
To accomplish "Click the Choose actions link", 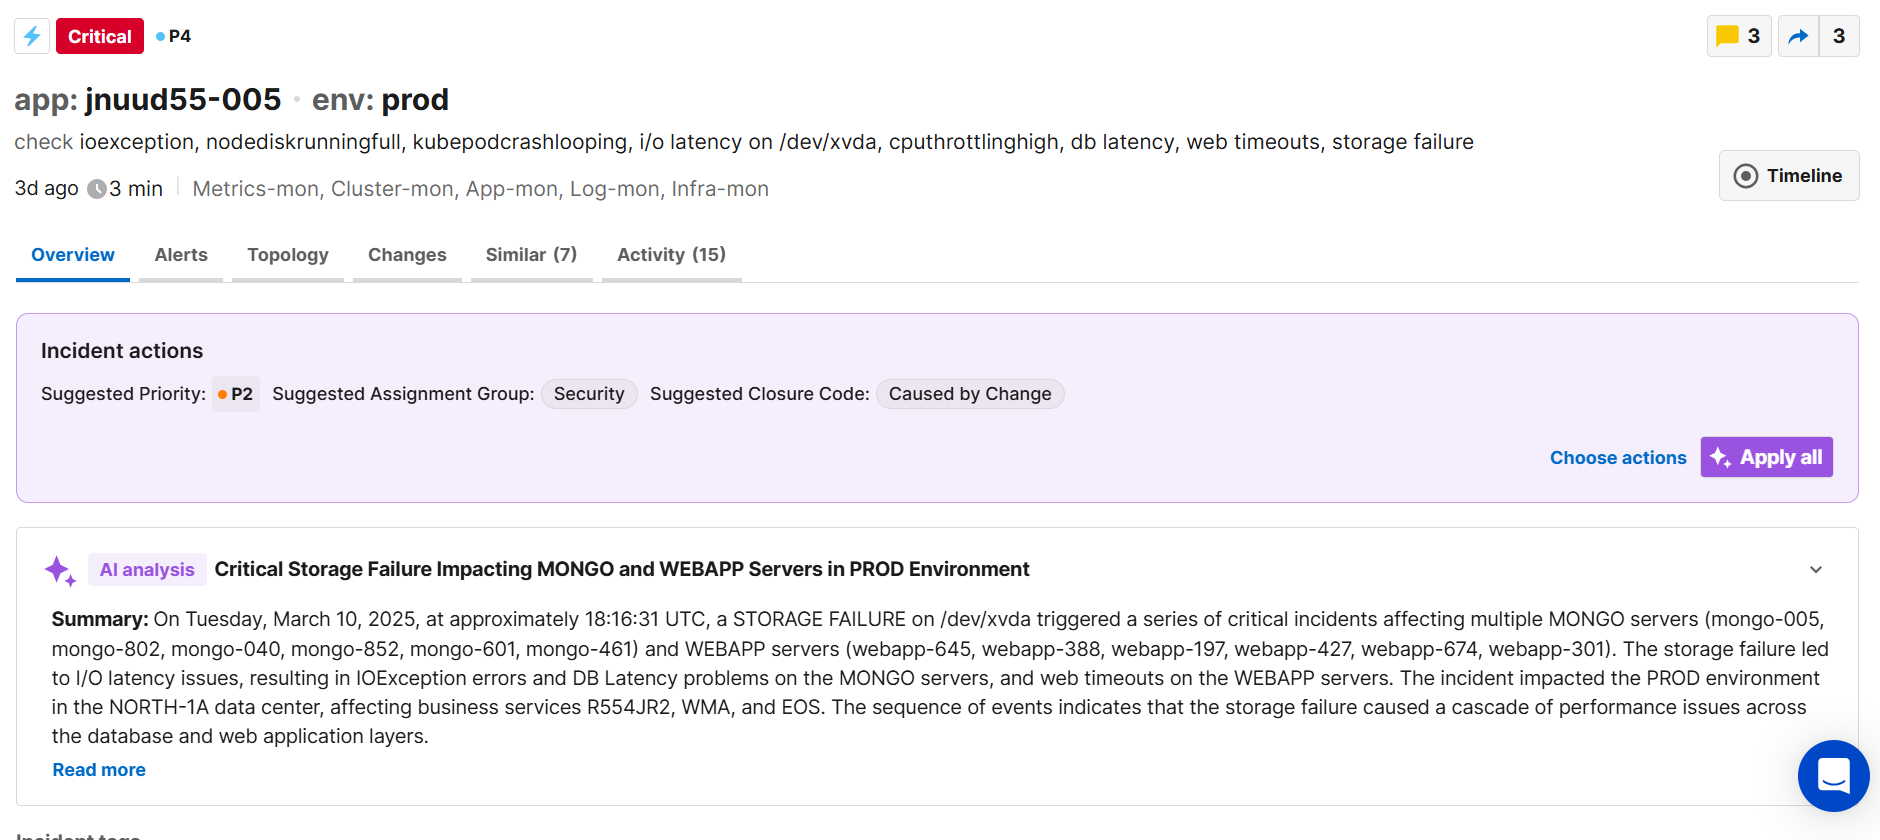I will pyautogui.click(x=1617, y=458).
